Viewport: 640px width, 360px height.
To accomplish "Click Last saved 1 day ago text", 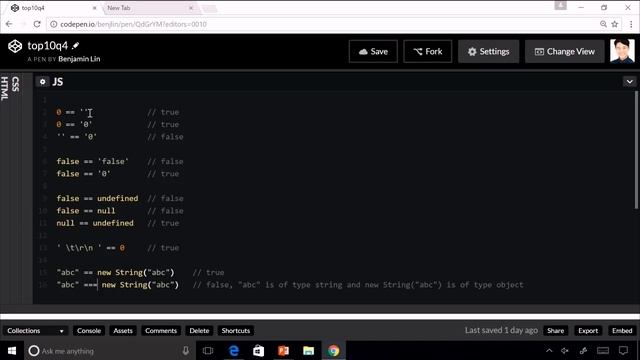I will 501,330.
